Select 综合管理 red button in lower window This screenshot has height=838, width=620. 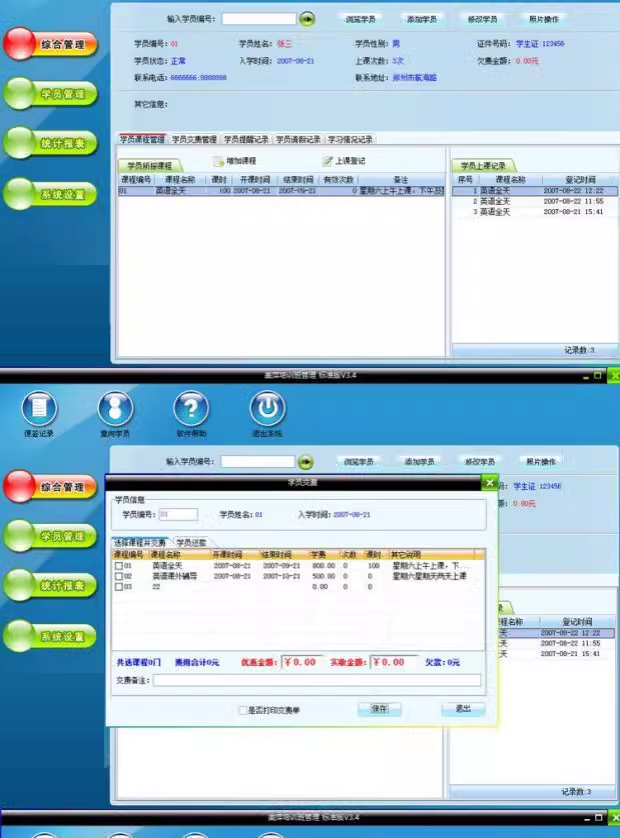tap(51, 486)
